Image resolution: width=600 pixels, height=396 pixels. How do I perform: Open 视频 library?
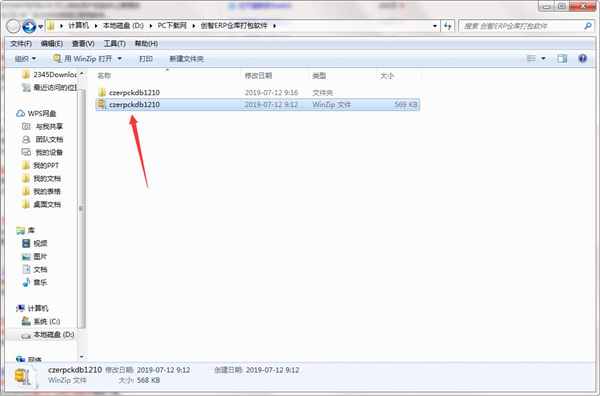[x=35, y=243]
